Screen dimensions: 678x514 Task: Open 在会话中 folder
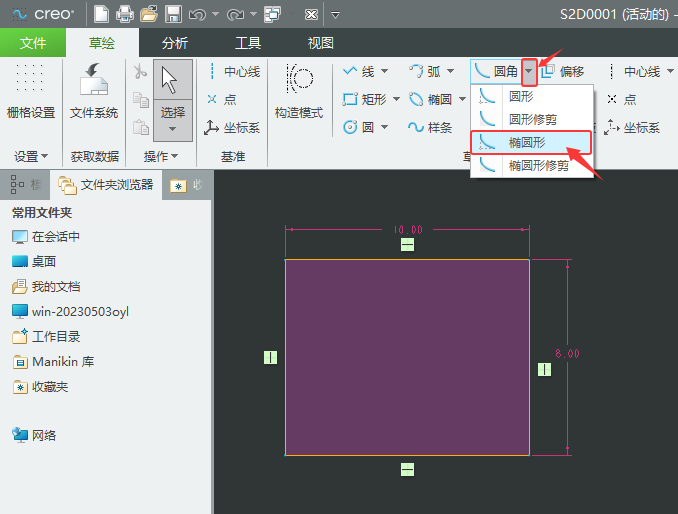coord(46,236)
